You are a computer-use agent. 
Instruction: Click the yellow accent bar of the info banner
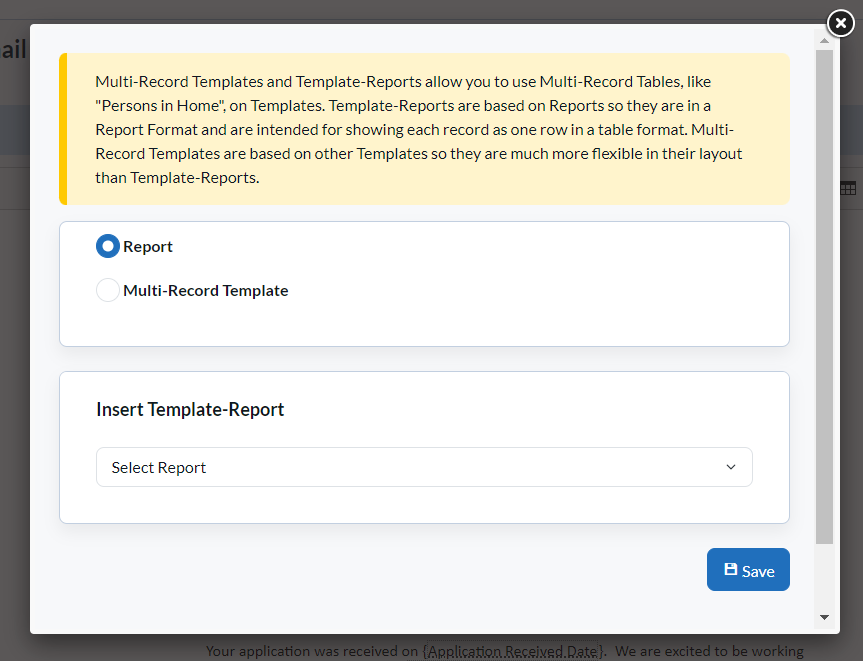coord(63,129)
